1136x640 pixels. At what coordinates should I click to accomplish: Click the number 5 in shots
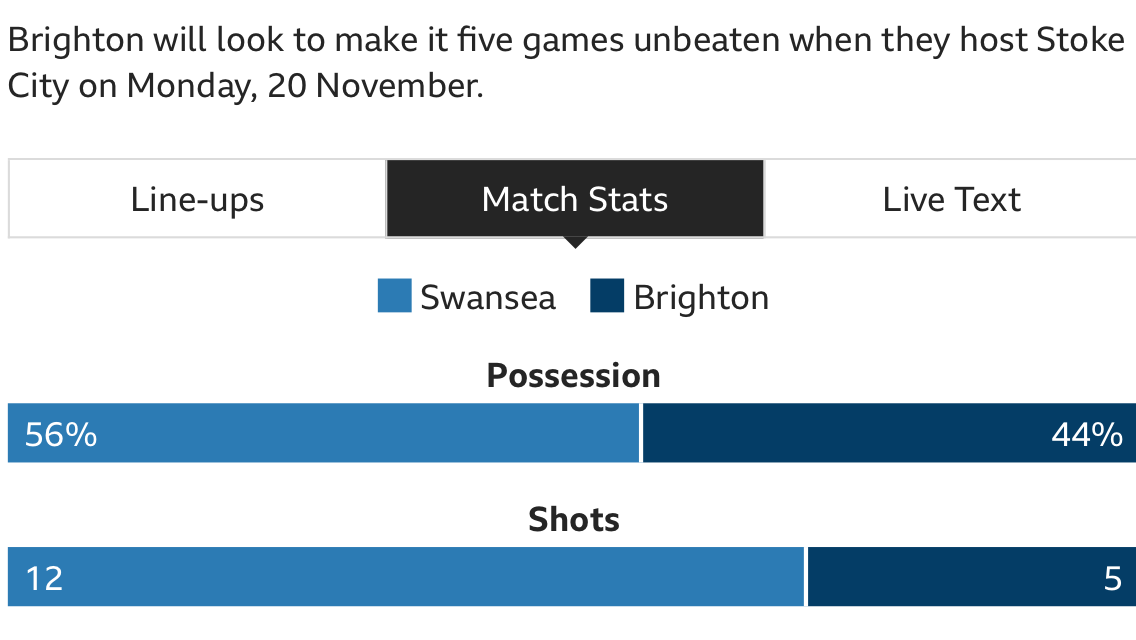tap(1113, 579)
